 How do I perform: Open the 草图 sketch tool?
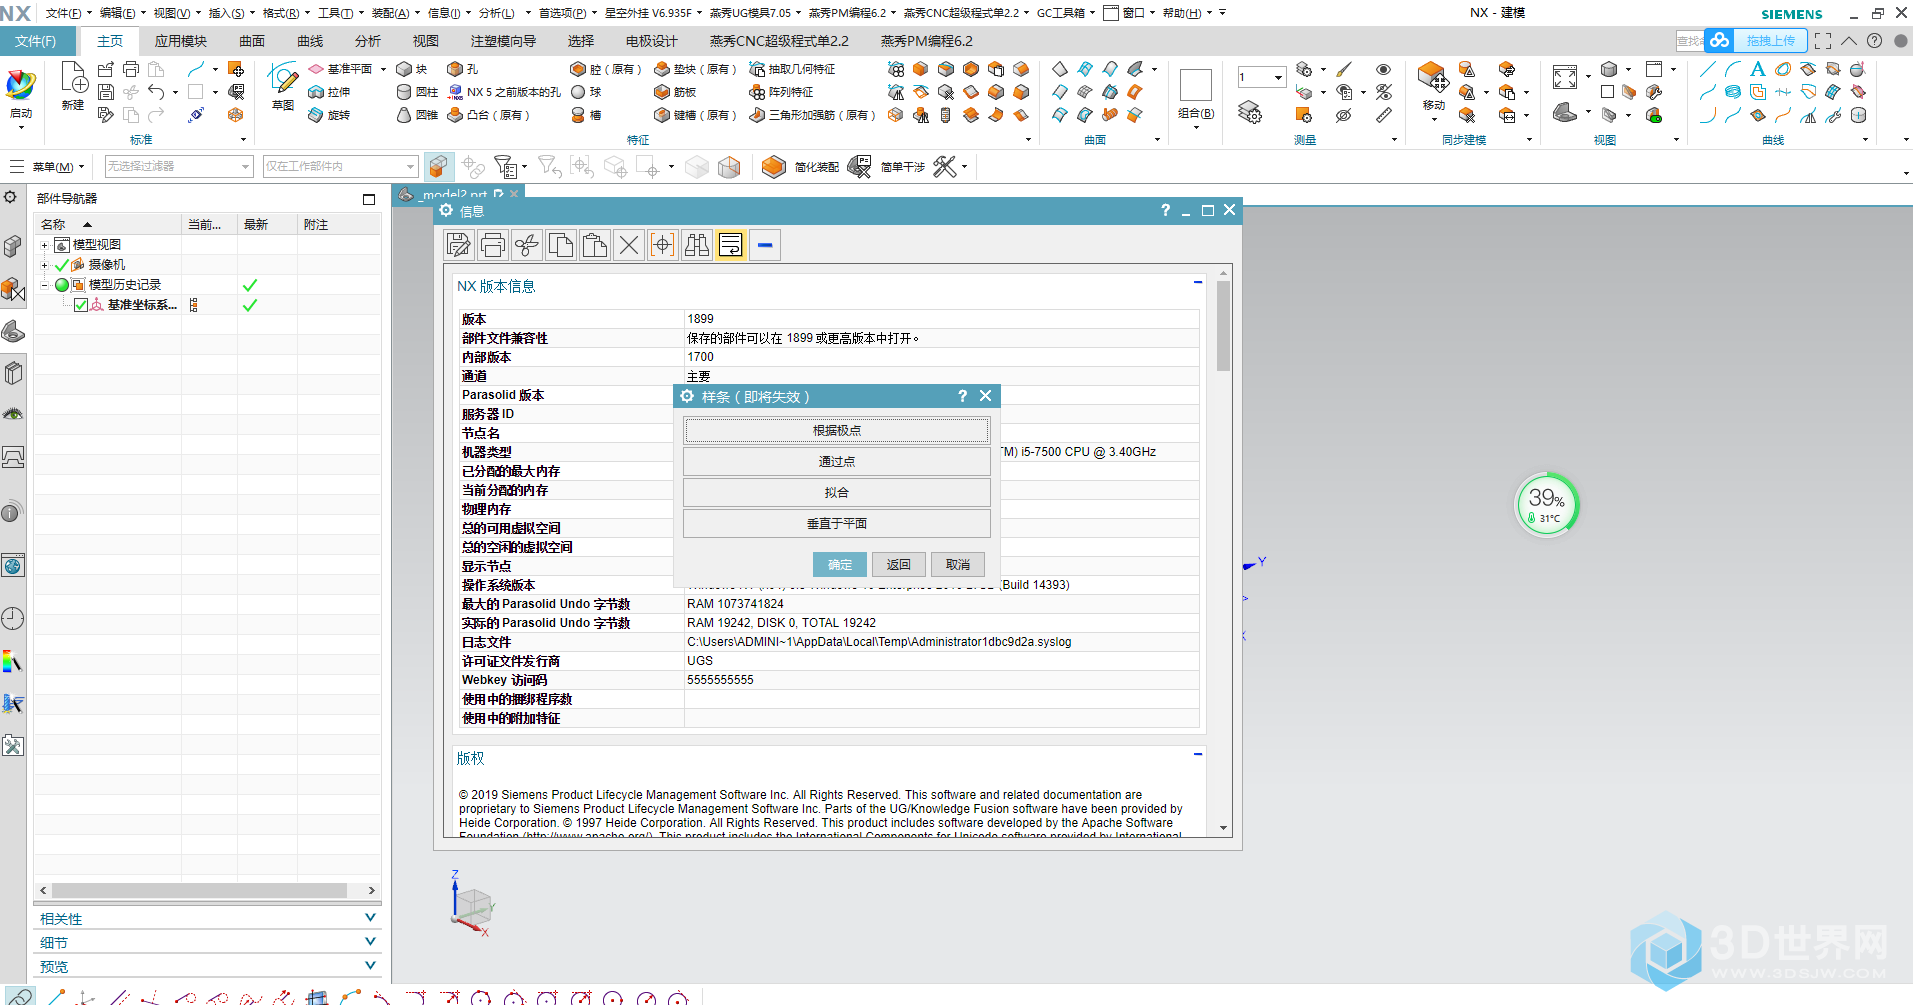coord(283,85)
